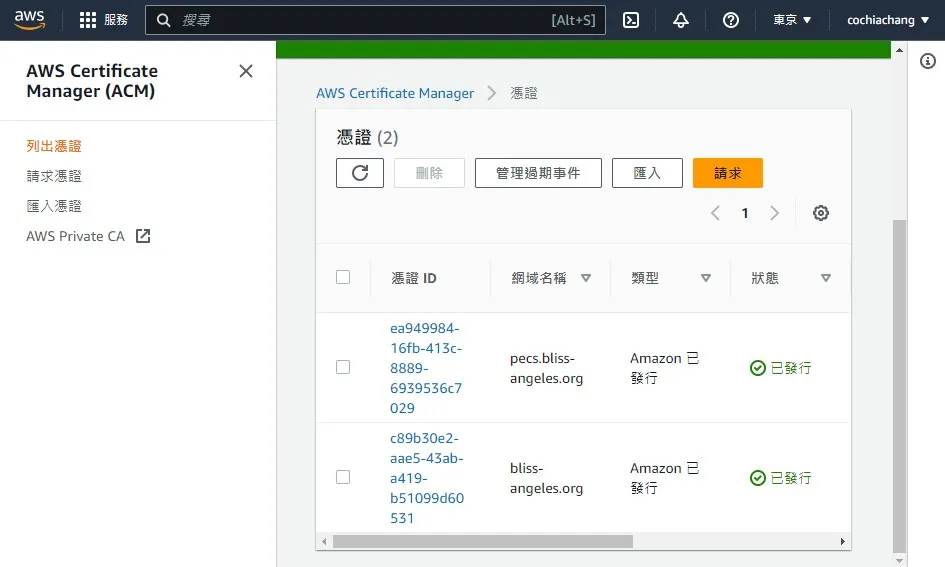Screen dimensions: 945x567
Task: Click the search magnifier icon
Action: click(x=163, y=20)
